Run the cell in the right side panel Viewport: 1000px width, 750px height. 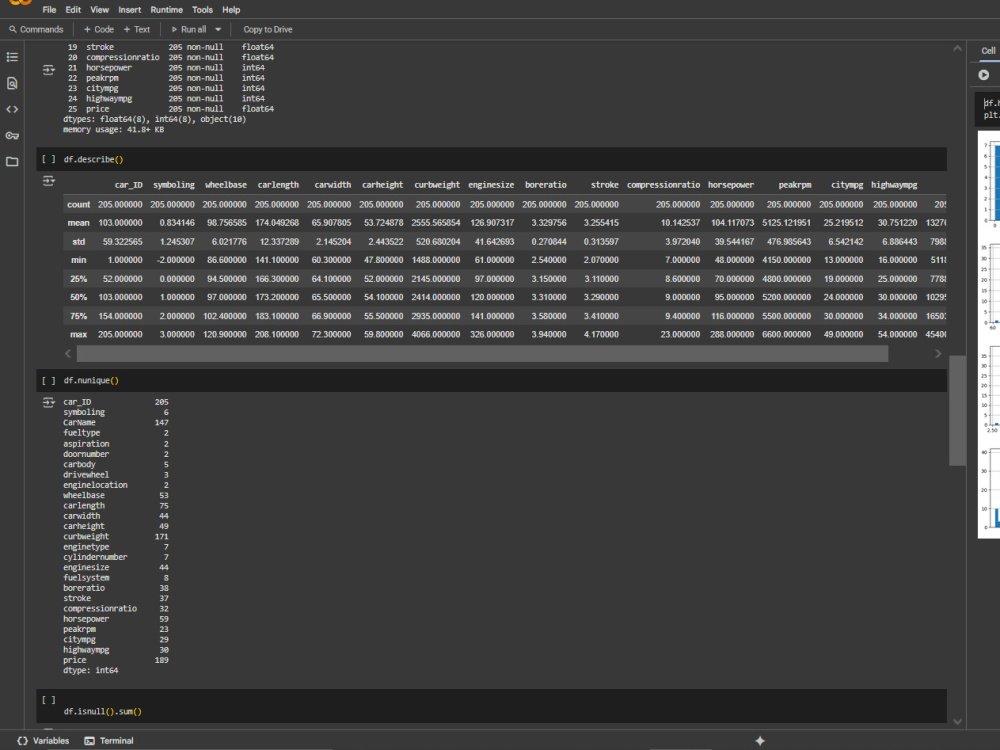(984, 75)
